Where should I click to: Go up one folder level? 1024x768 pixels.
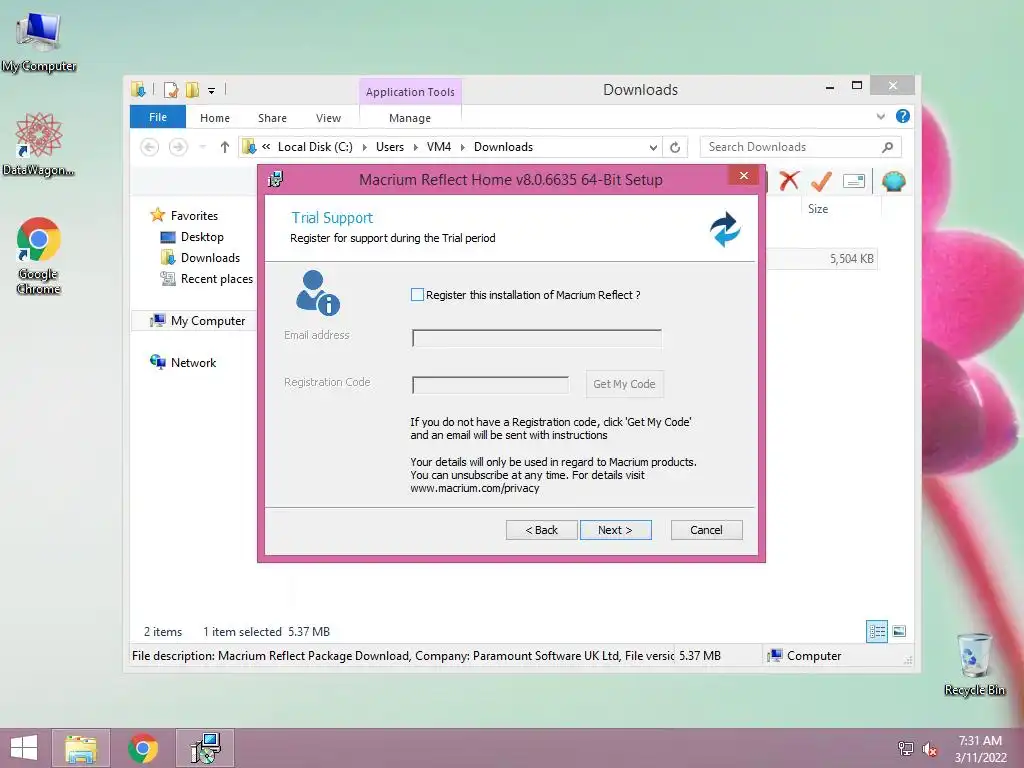pos(225,147)
